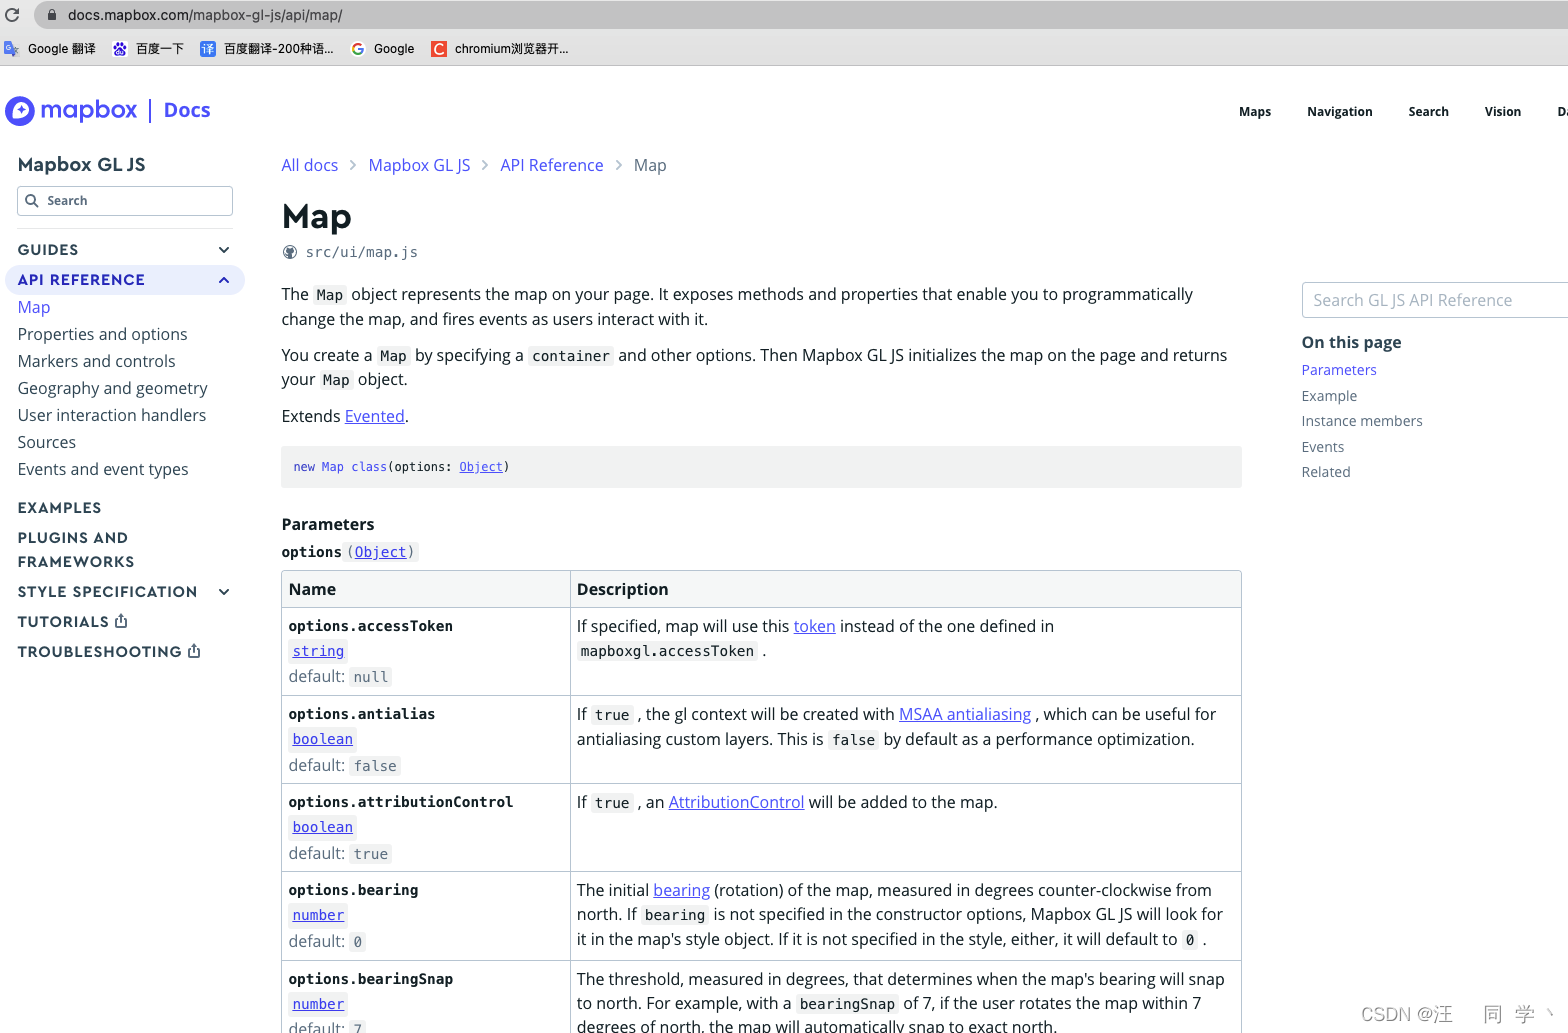Click boolean type under options.attributionControl
Image resolution: width=1568 pixels, height=1033 pixels.
tap(323, 827)
